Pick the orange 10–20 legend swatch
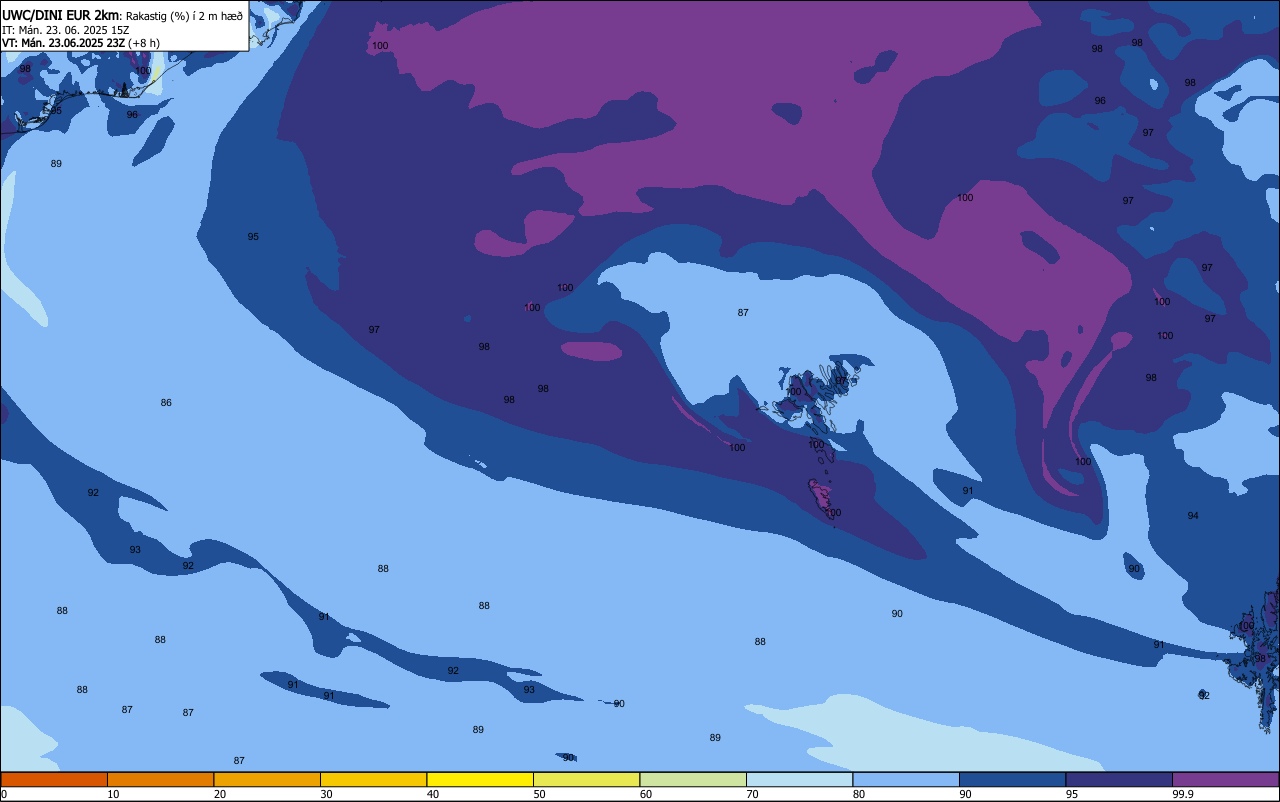Viewport: 1280px width, 802px height. 160,779
